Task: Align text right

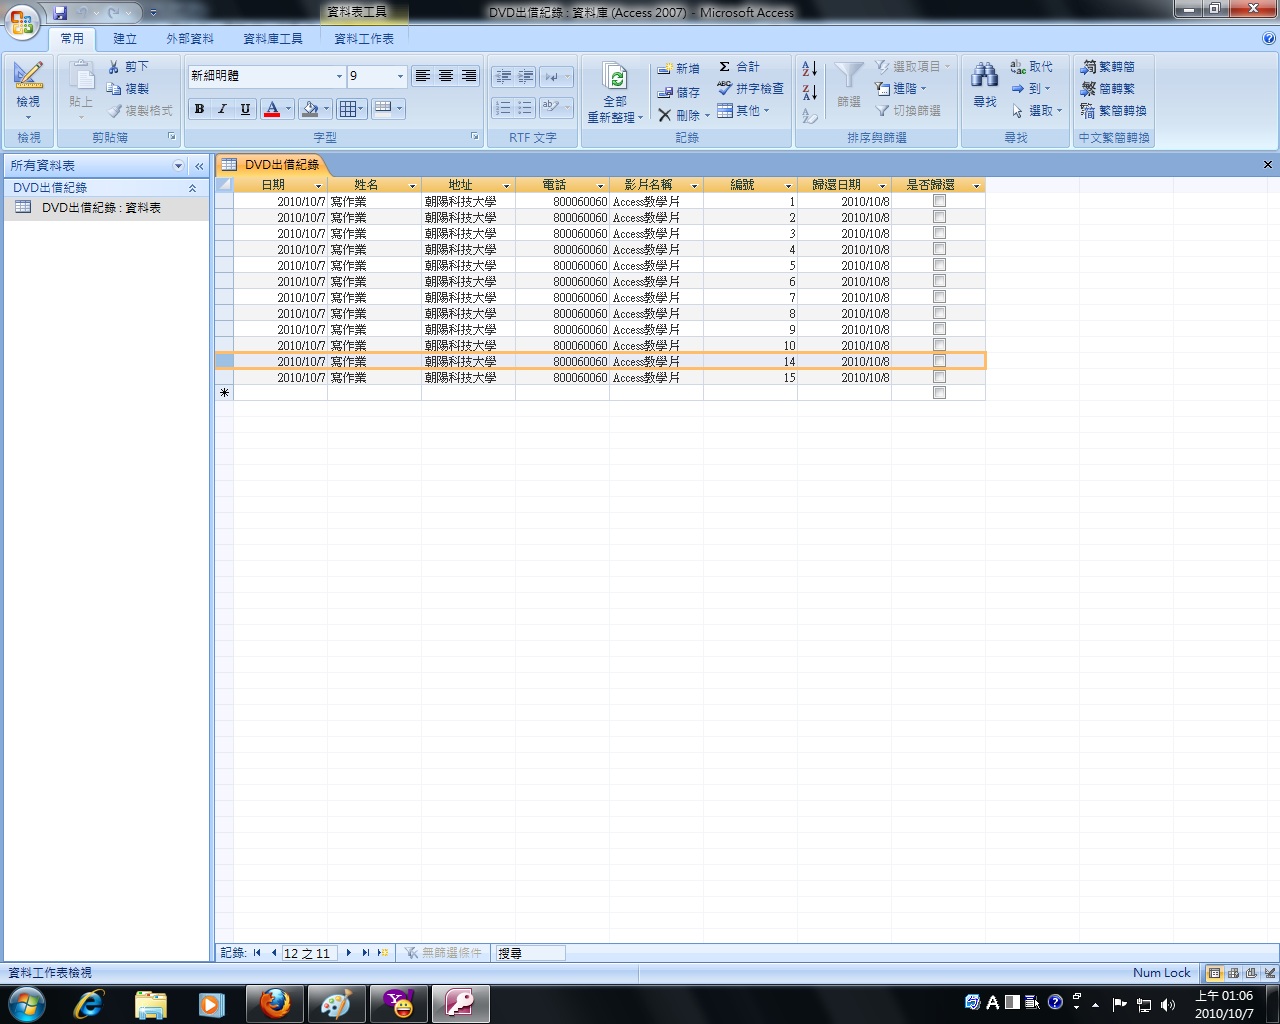Action: pos(468,76)
